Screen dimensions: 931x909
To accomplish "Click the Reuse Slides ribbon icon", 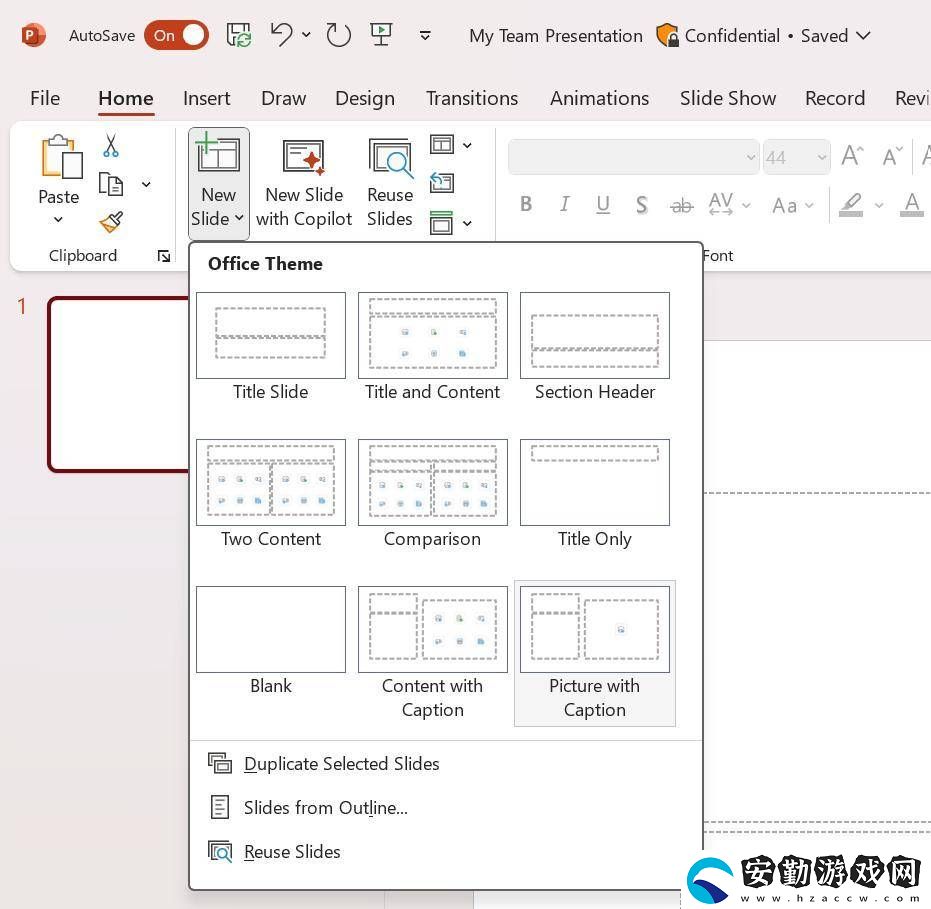I will pos(390,183).
